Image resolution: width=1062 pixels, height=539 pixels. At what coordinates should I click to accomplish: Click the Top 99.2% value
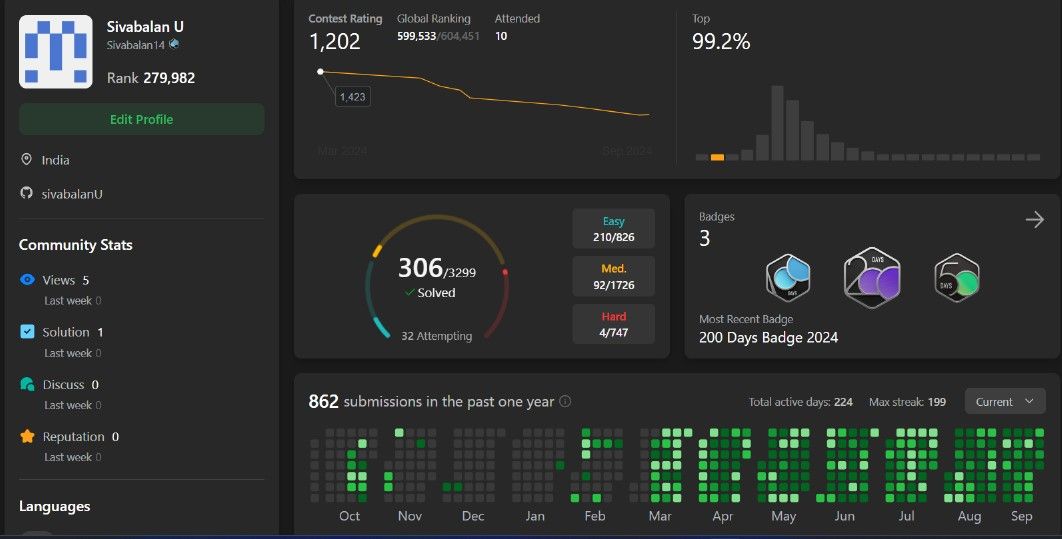point(721,41)
